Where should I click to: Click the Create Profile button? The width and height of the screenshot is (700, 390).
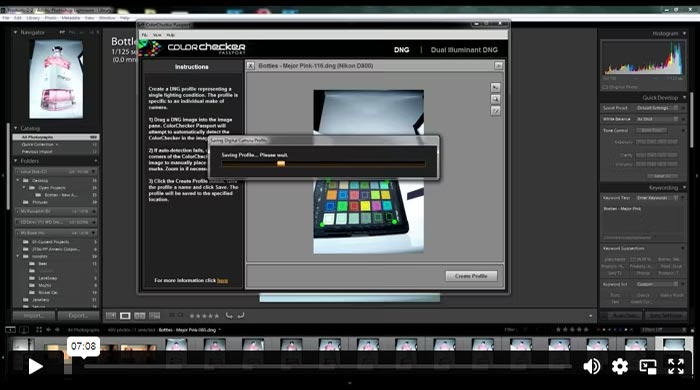[471, 276]
